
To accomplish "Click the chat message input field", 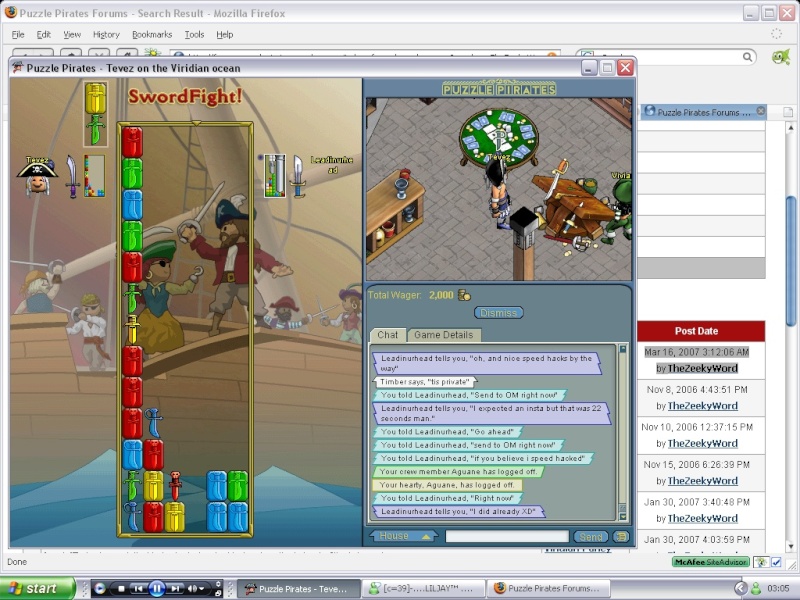I will 507,536.
